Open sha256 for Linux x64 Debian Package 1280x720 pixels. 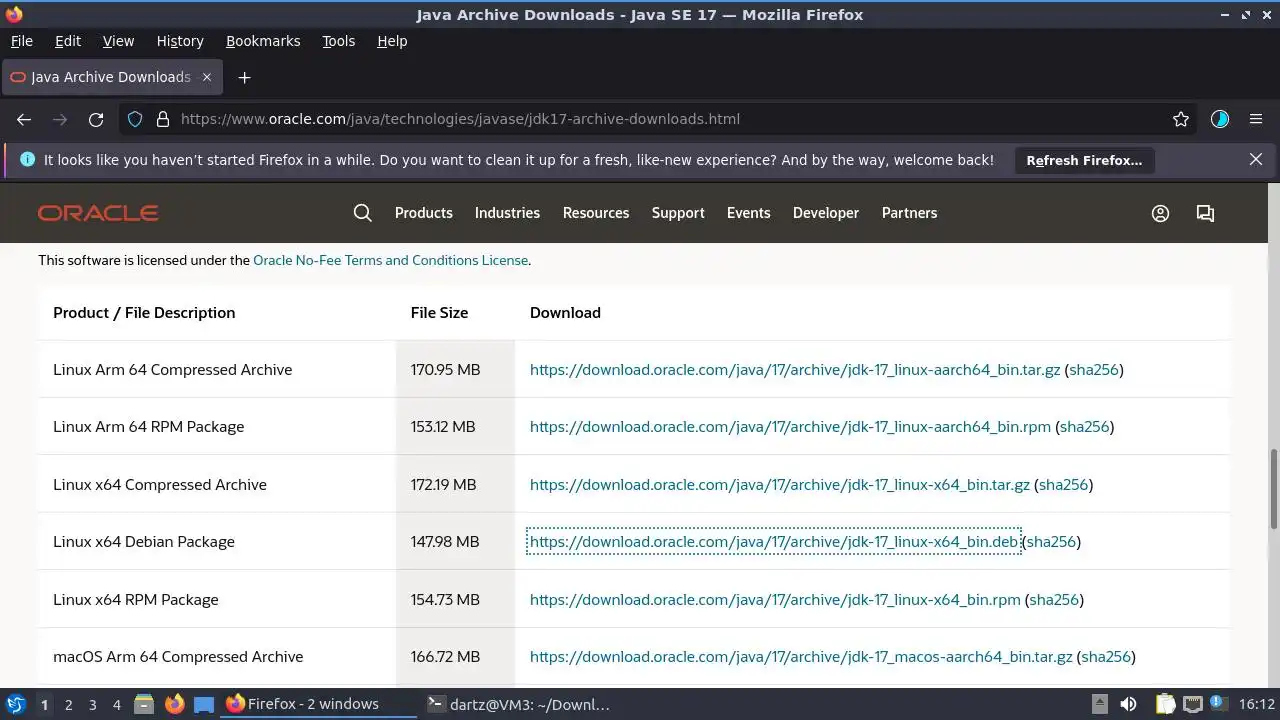(x=1051, y=542)
